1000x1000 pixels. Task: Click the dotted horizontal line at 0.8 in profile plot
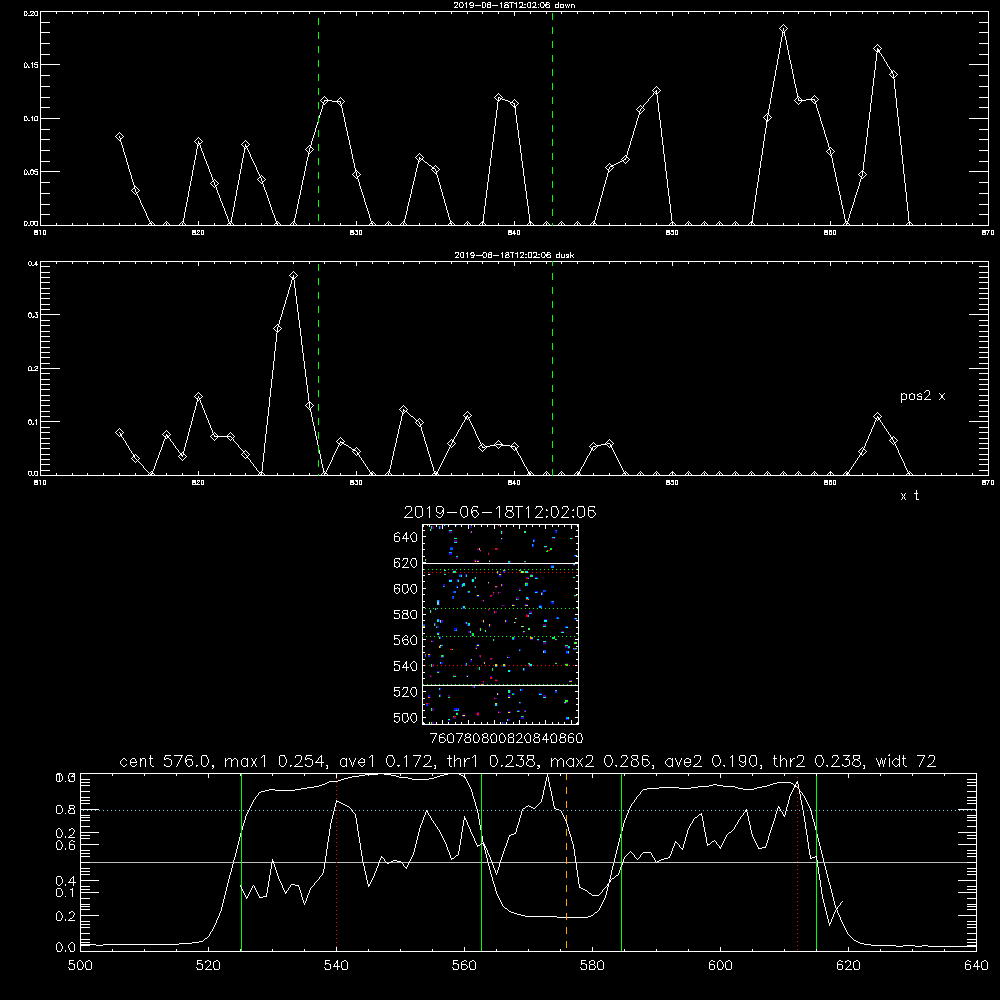click(x=528, y=810)
